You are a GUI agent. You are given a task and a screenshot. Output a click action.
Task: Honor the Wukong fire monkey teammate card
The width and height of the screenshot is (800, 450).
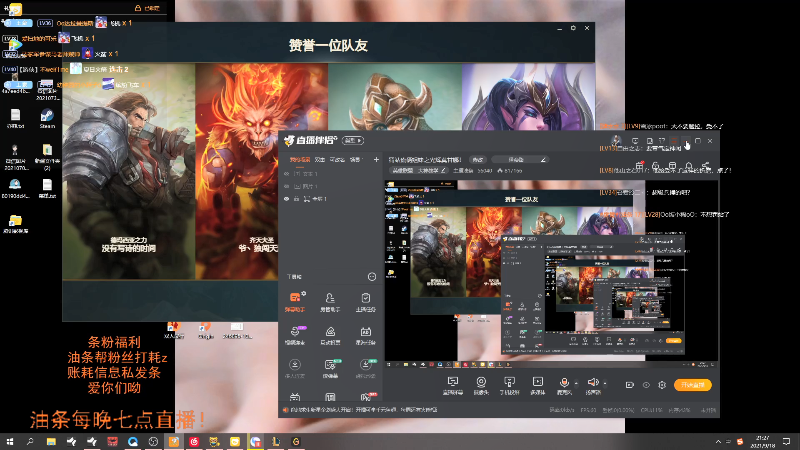point(262,171)
